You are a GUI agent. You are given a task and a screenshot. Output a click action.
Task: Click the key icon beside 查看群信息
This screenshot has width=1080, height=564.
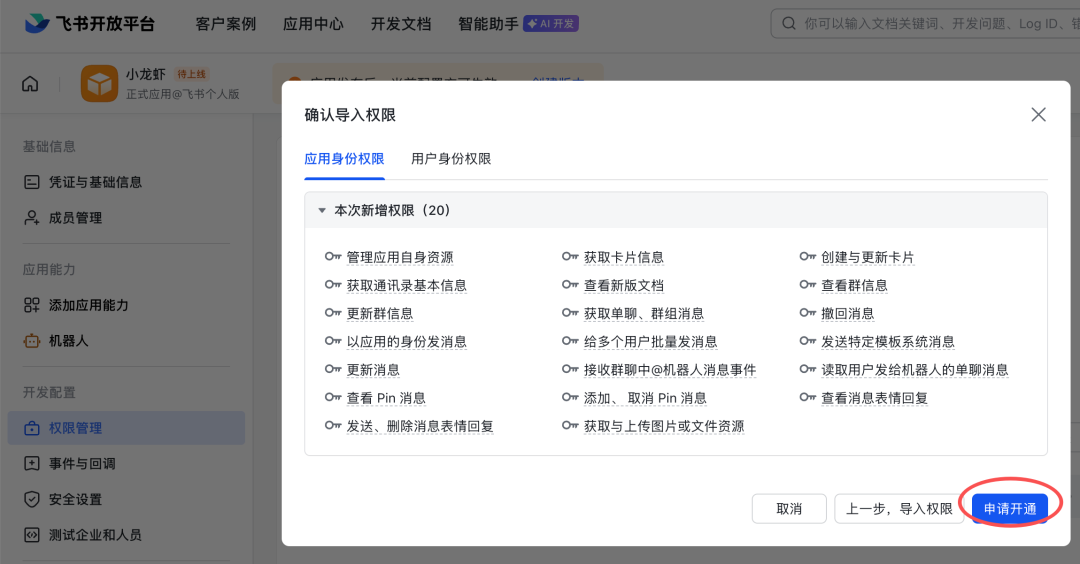pos(808,285)
